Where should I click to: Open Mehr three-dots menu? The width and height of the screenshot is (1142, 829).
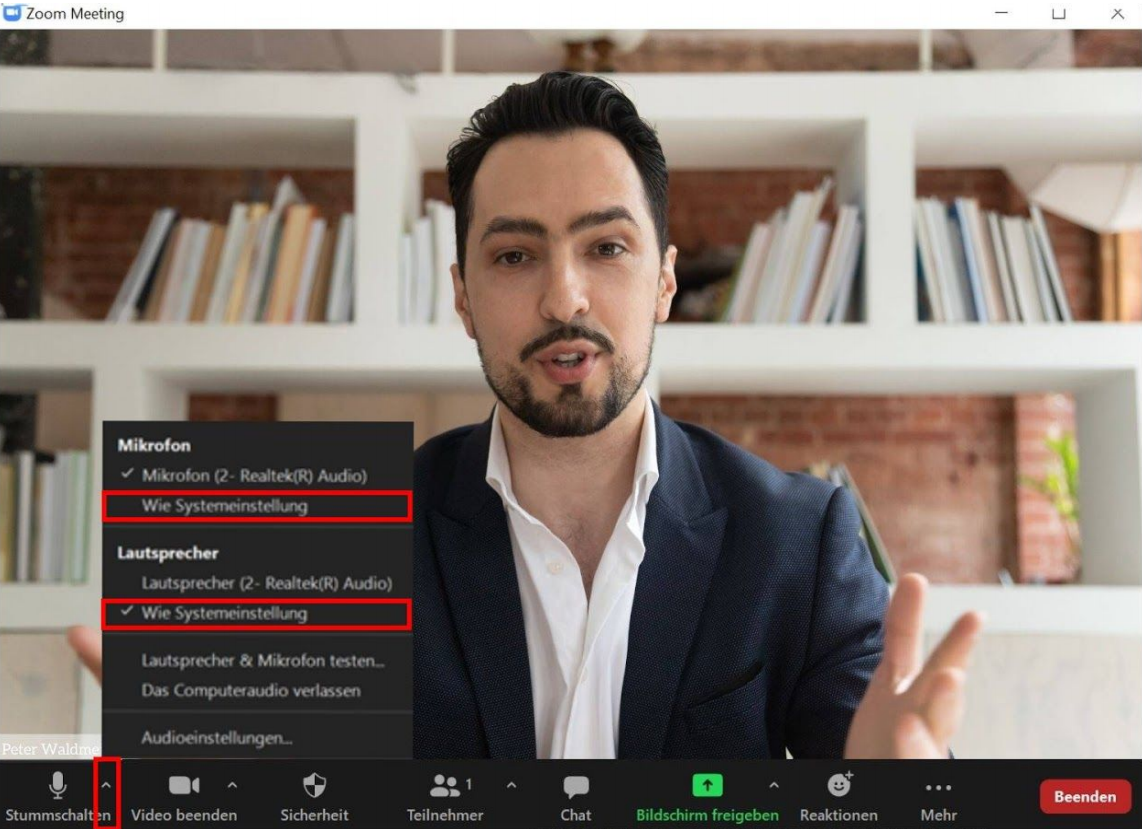[938, 787]
